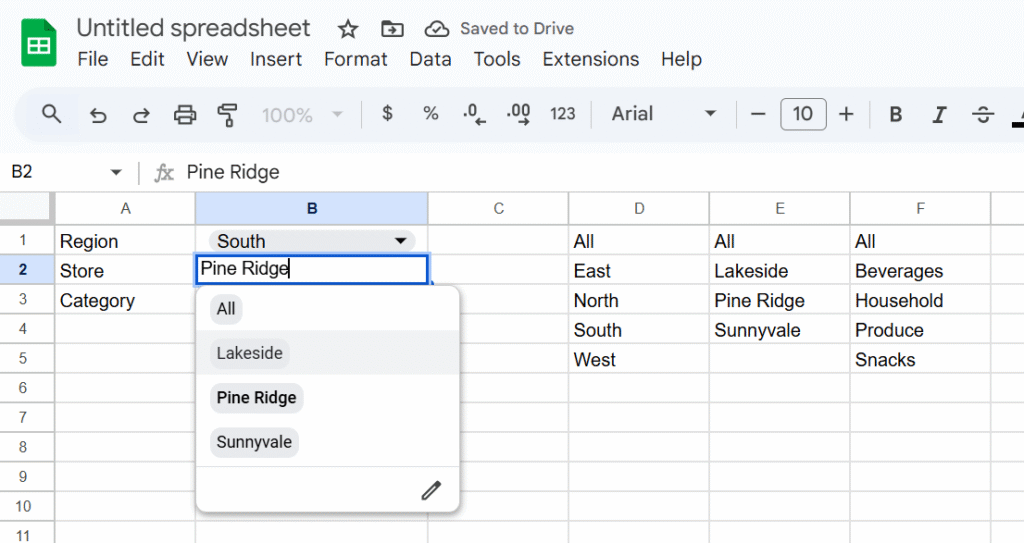1024x543 pixels.
Task: Click the Google Sheets home icon
Action: click(x=39, y=45)
